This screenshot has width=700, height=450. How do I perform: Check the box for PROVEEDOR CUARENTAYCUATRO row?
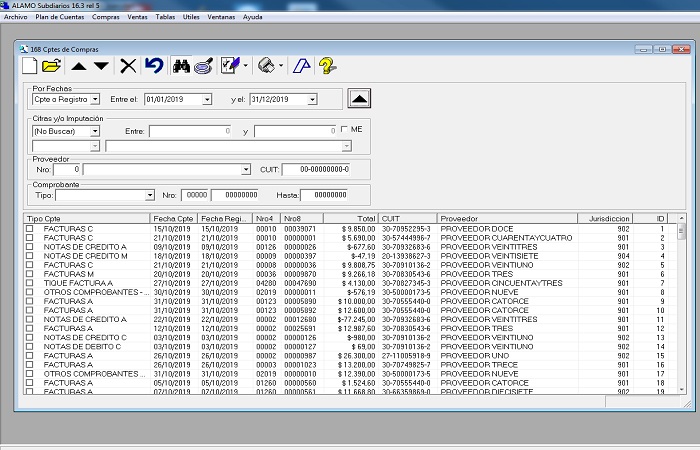(x=29, y=238)
